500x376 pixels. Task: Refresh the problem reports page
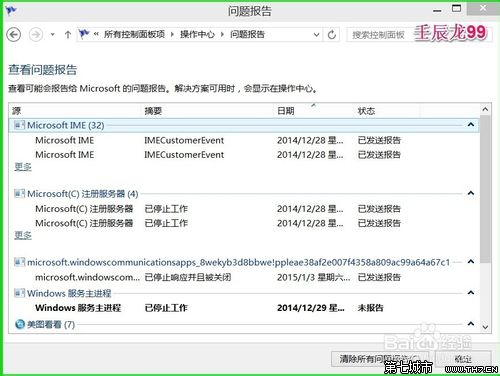(x=331, y=34)
